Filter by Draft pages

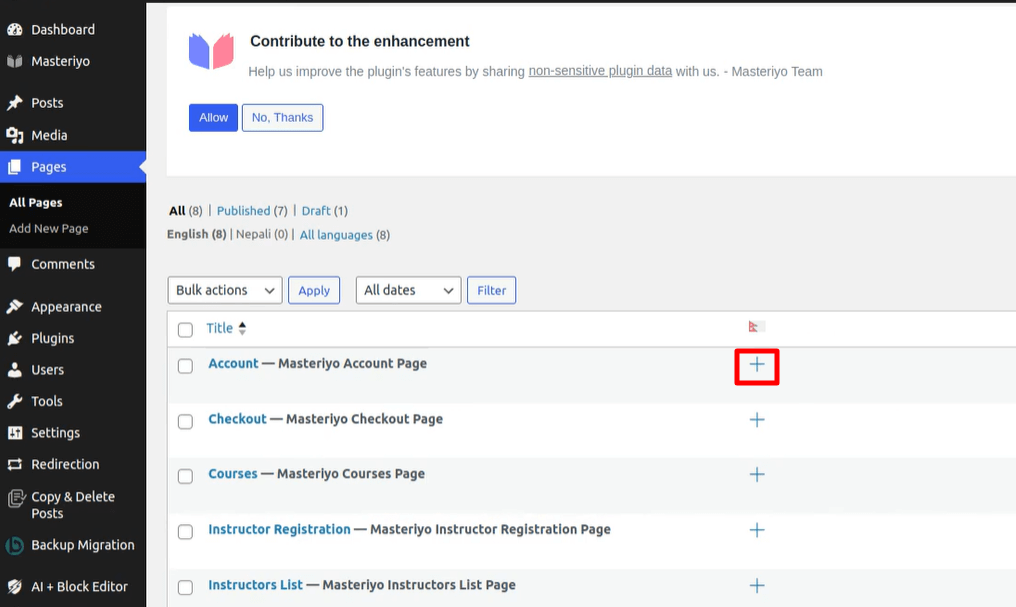(316, 211)
